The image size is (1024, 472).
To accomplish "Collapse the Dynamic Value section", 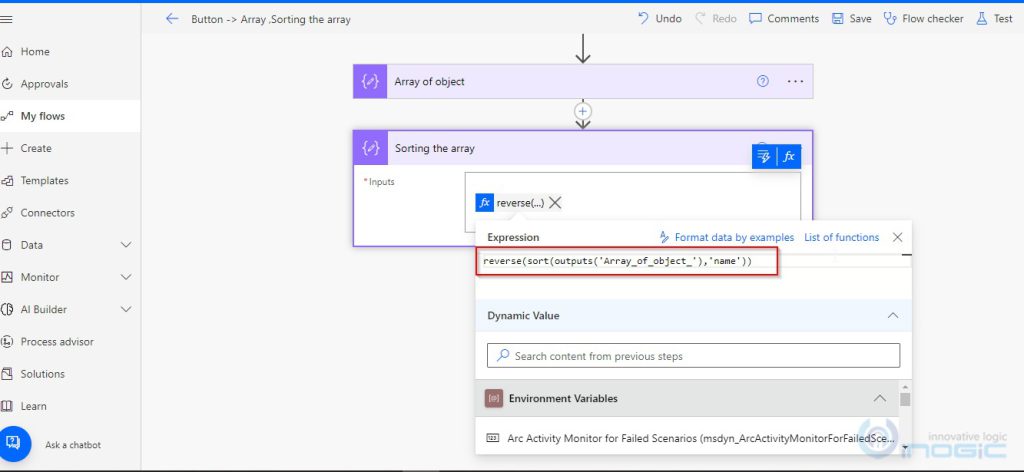I will coord(892,315).
